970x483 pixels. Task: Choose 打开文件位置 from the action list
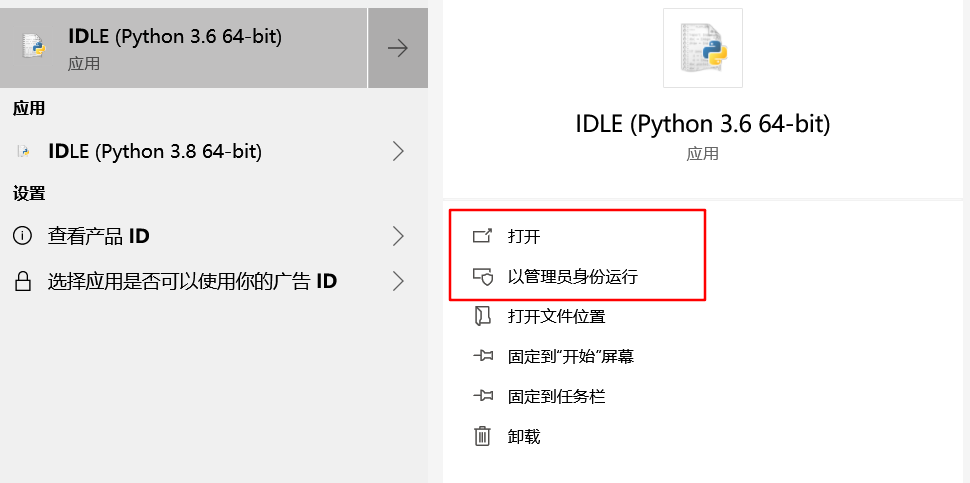click(556, 317)
